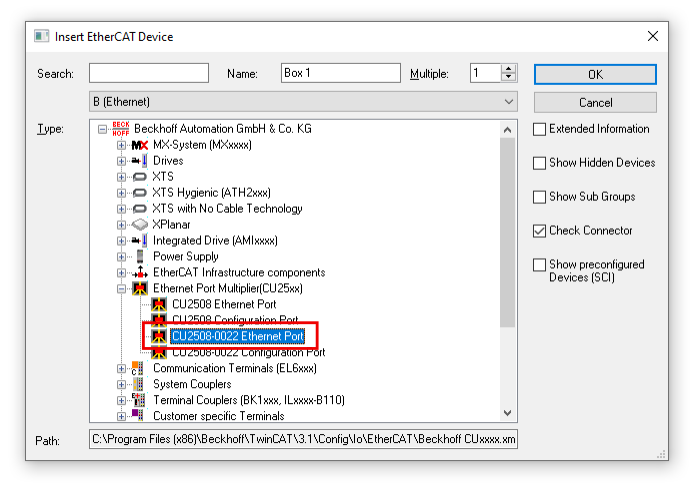Click the Drives category icon
Screen dimensions: 697x487
140,161
